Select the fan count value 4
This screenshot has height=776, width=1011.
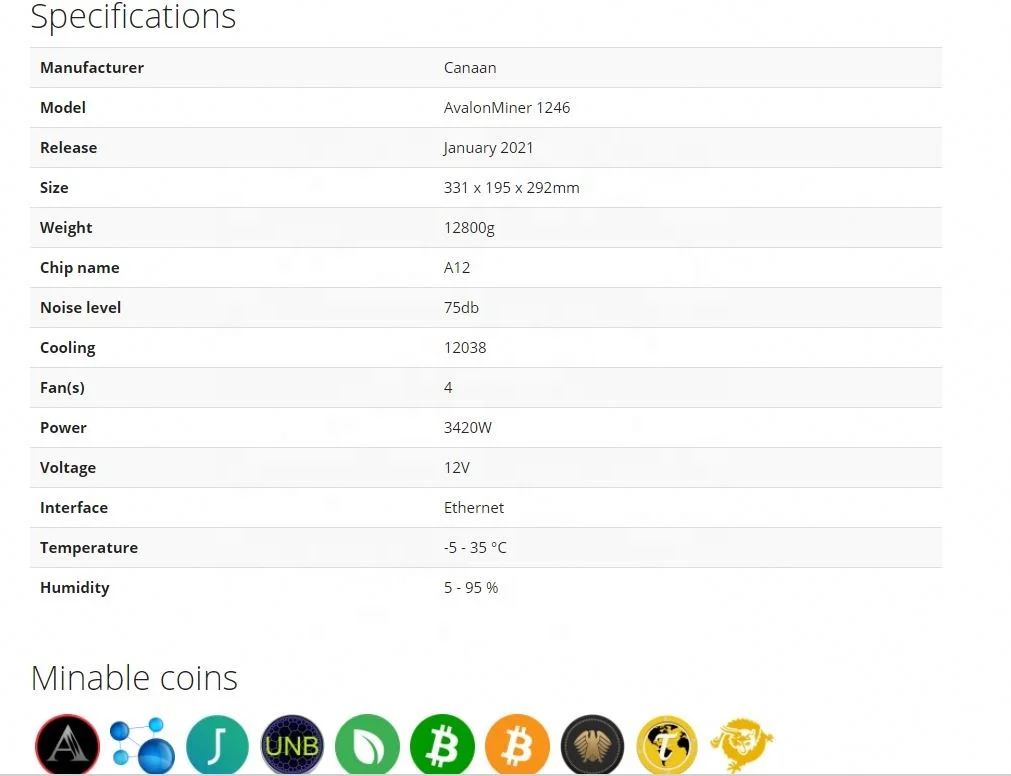[448, 387]
